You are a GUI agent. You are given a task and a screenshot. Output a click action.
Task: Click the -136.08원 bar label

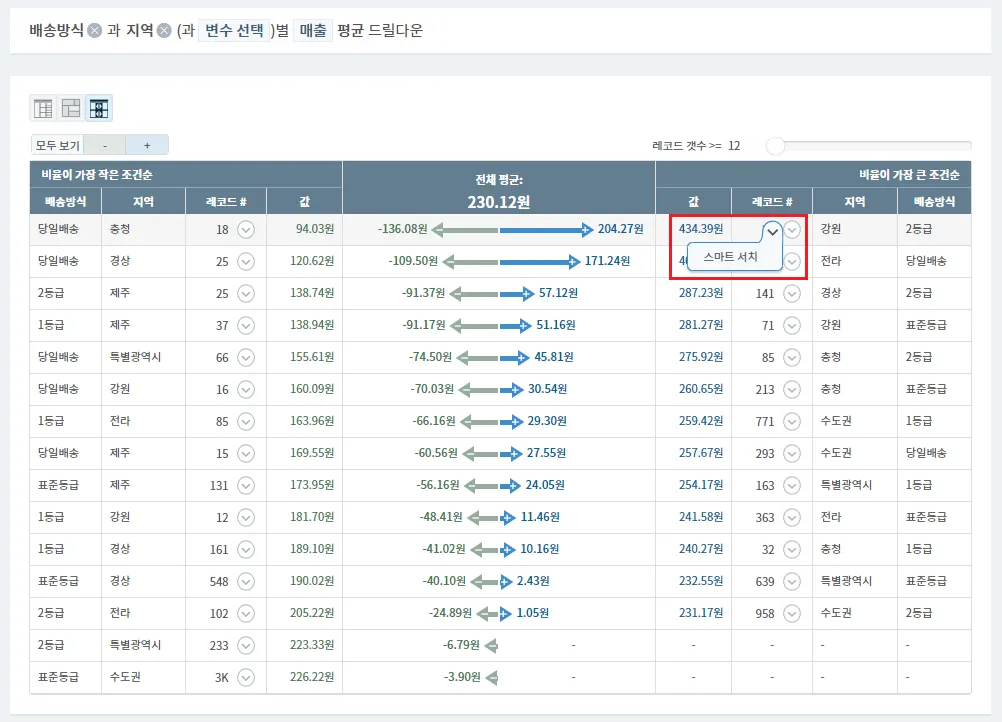(x=403, y=229)
